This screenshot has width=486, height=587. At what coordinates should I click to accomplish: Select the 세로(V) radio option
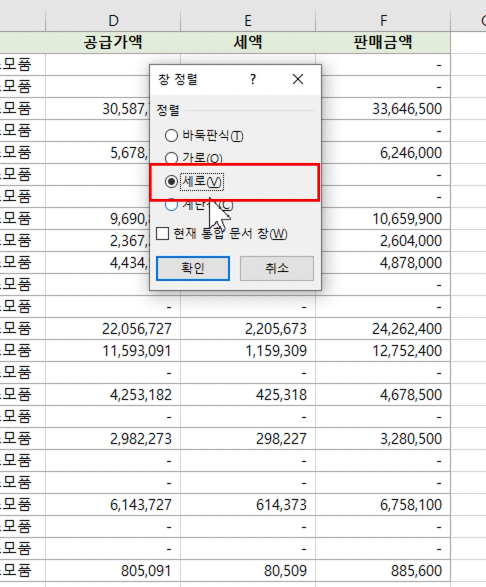194,182
